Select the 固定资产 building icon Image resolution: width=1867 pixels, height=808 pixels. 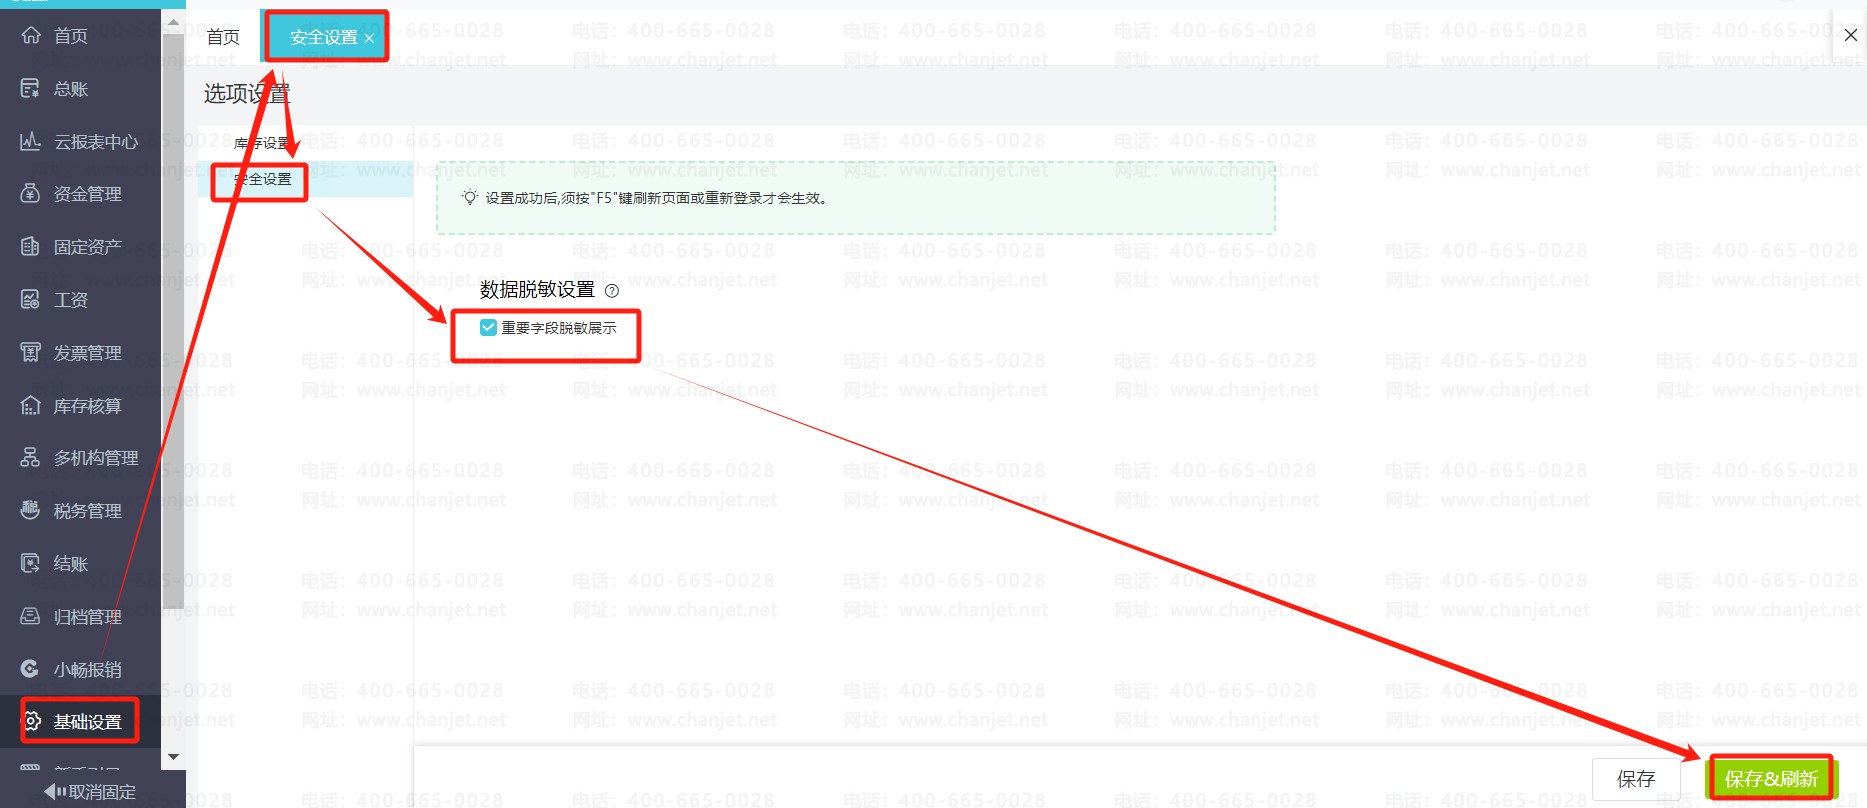(31, 247)
